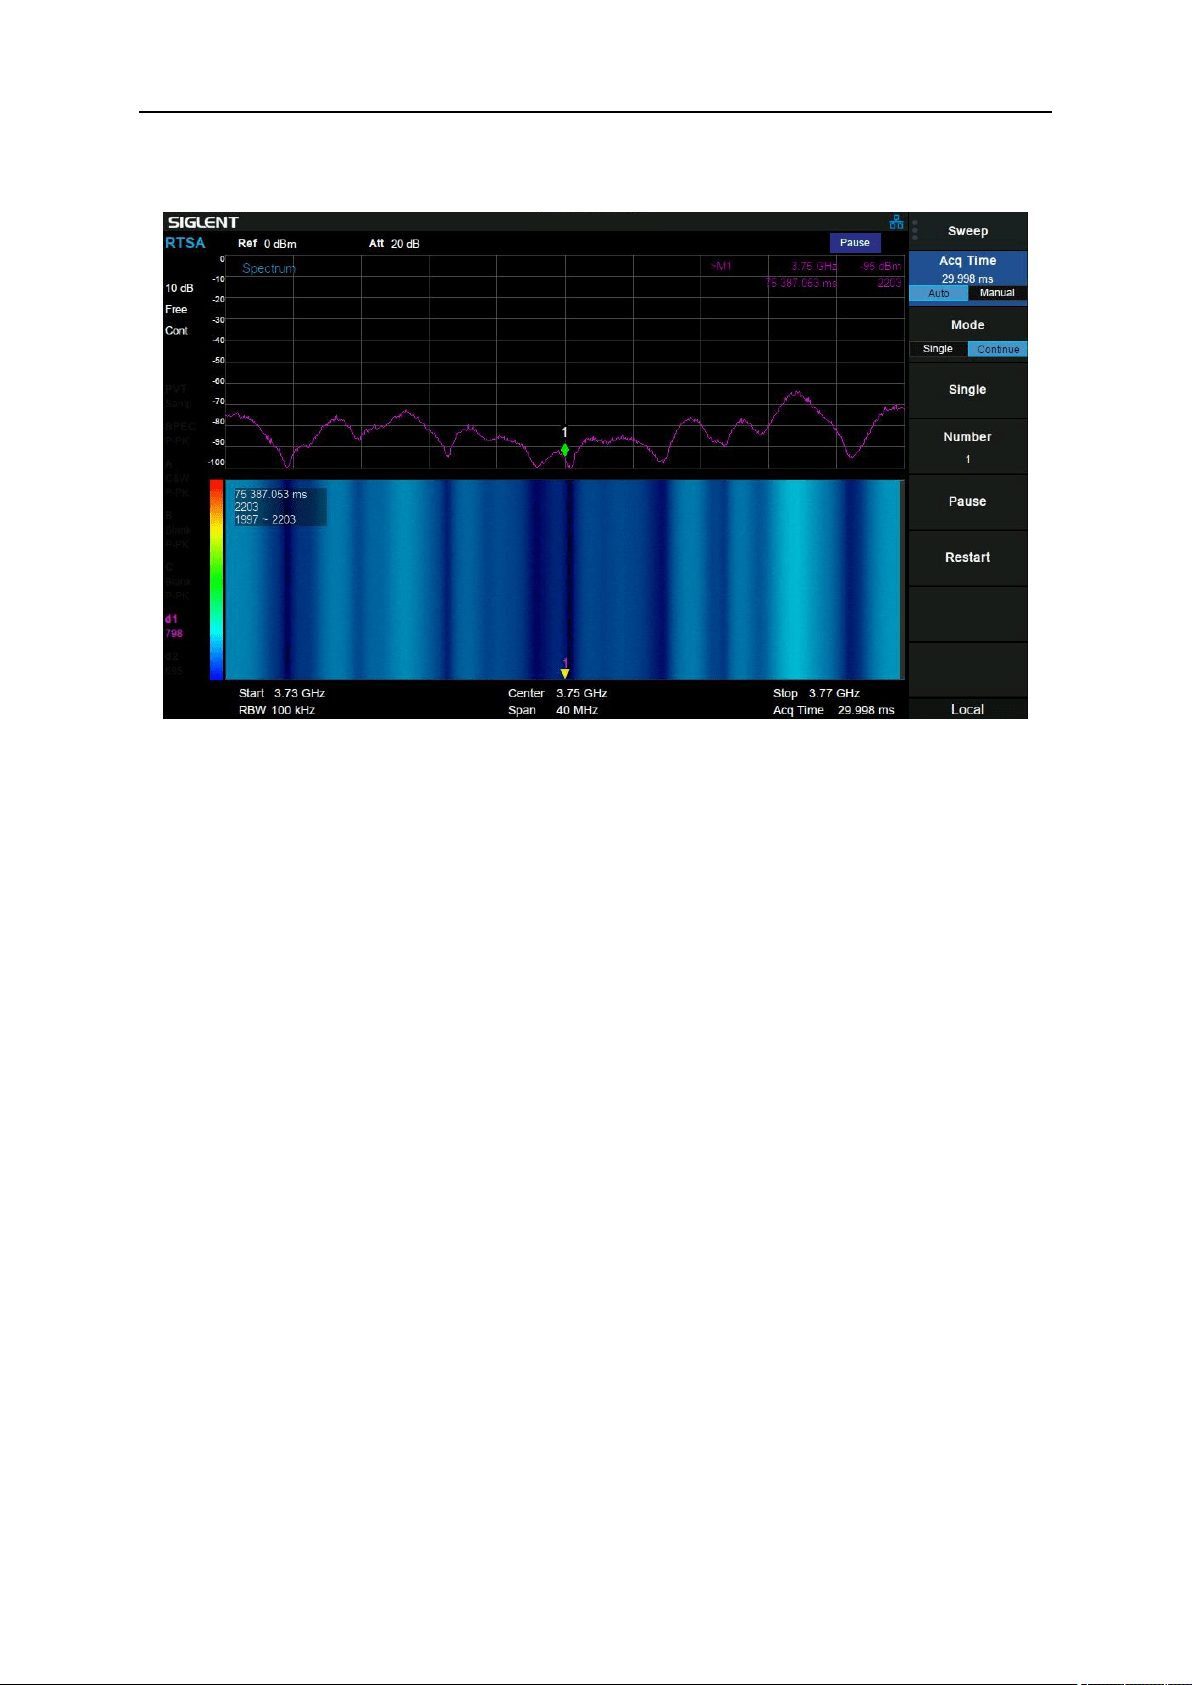
Task: Click the Start 3.73 GHz frequency
Action: 282,693
